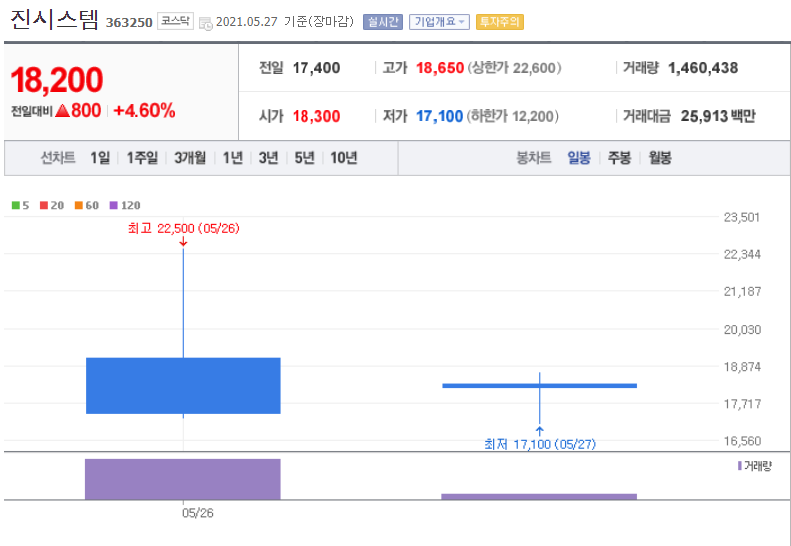Click the orange 60-day moving average swatch

79,205
